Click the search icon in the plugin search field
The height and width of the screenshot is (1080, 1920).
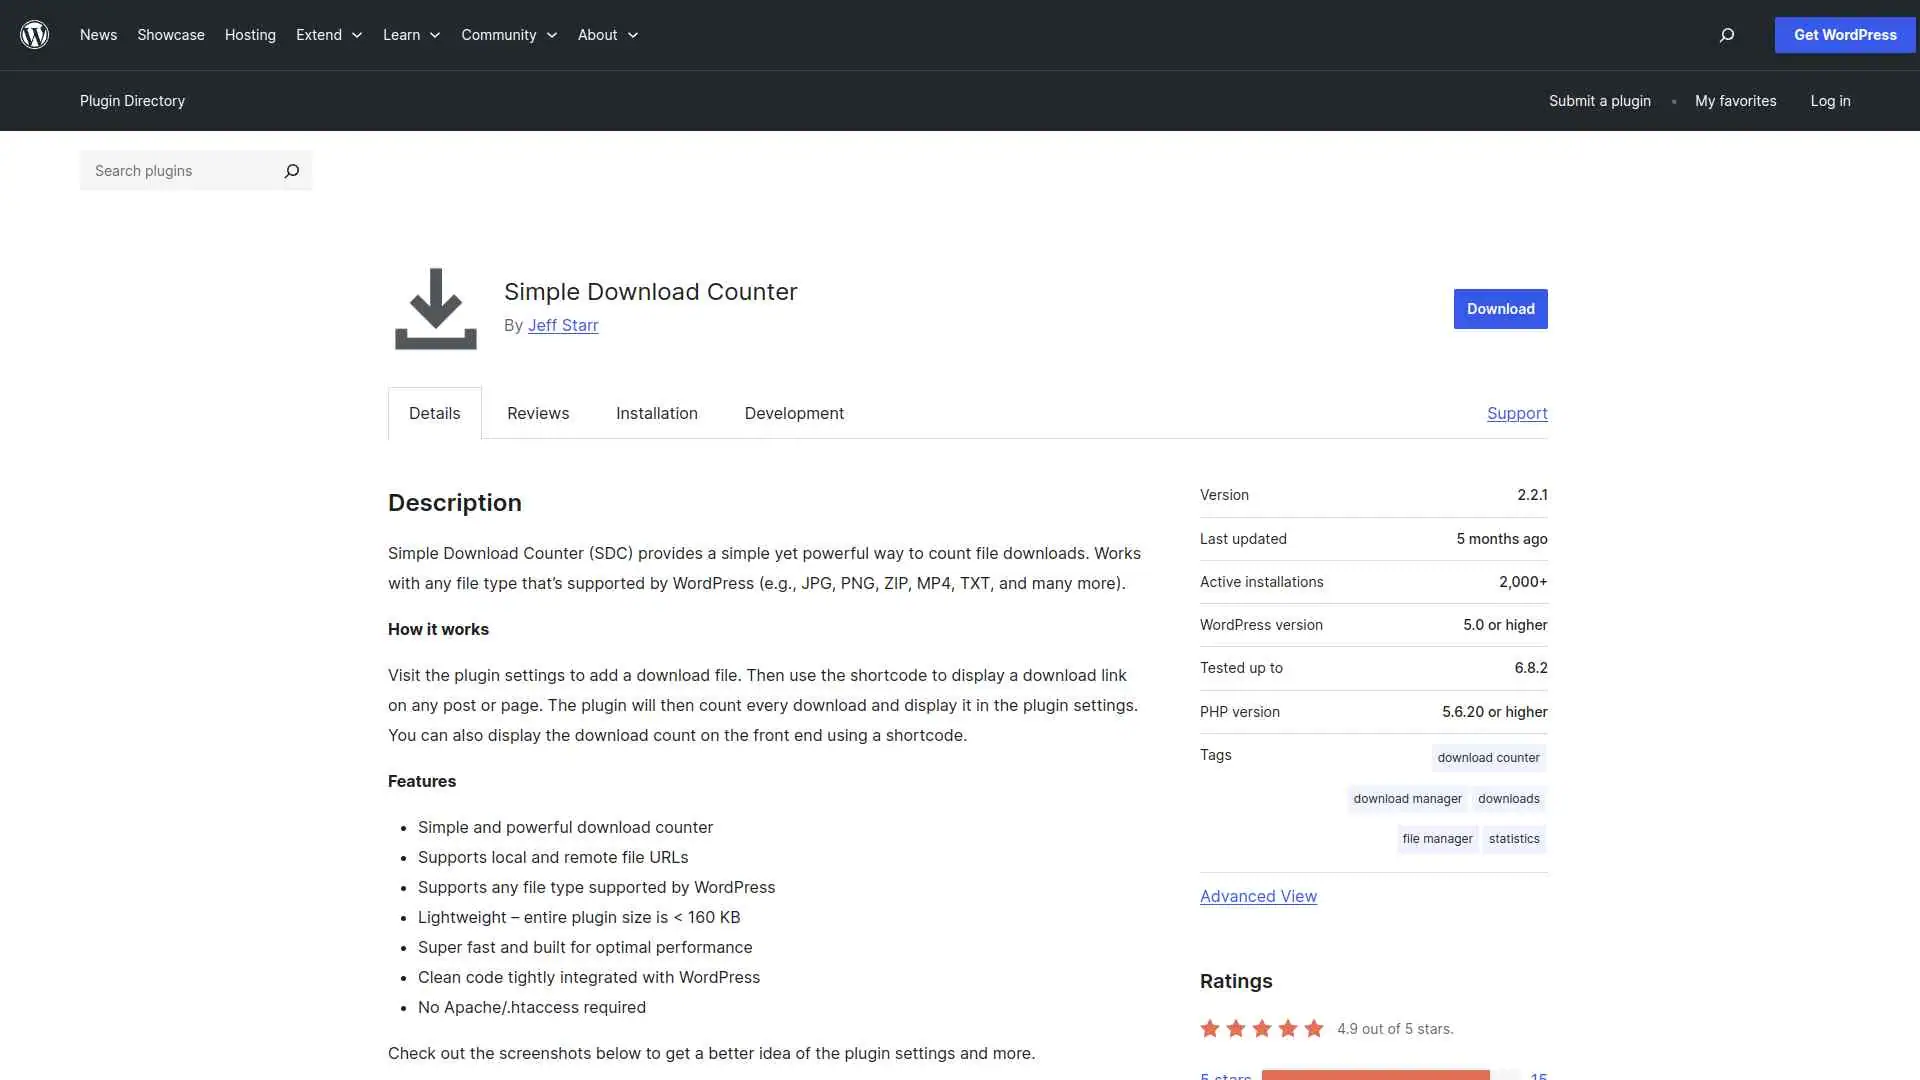(292, 171)
